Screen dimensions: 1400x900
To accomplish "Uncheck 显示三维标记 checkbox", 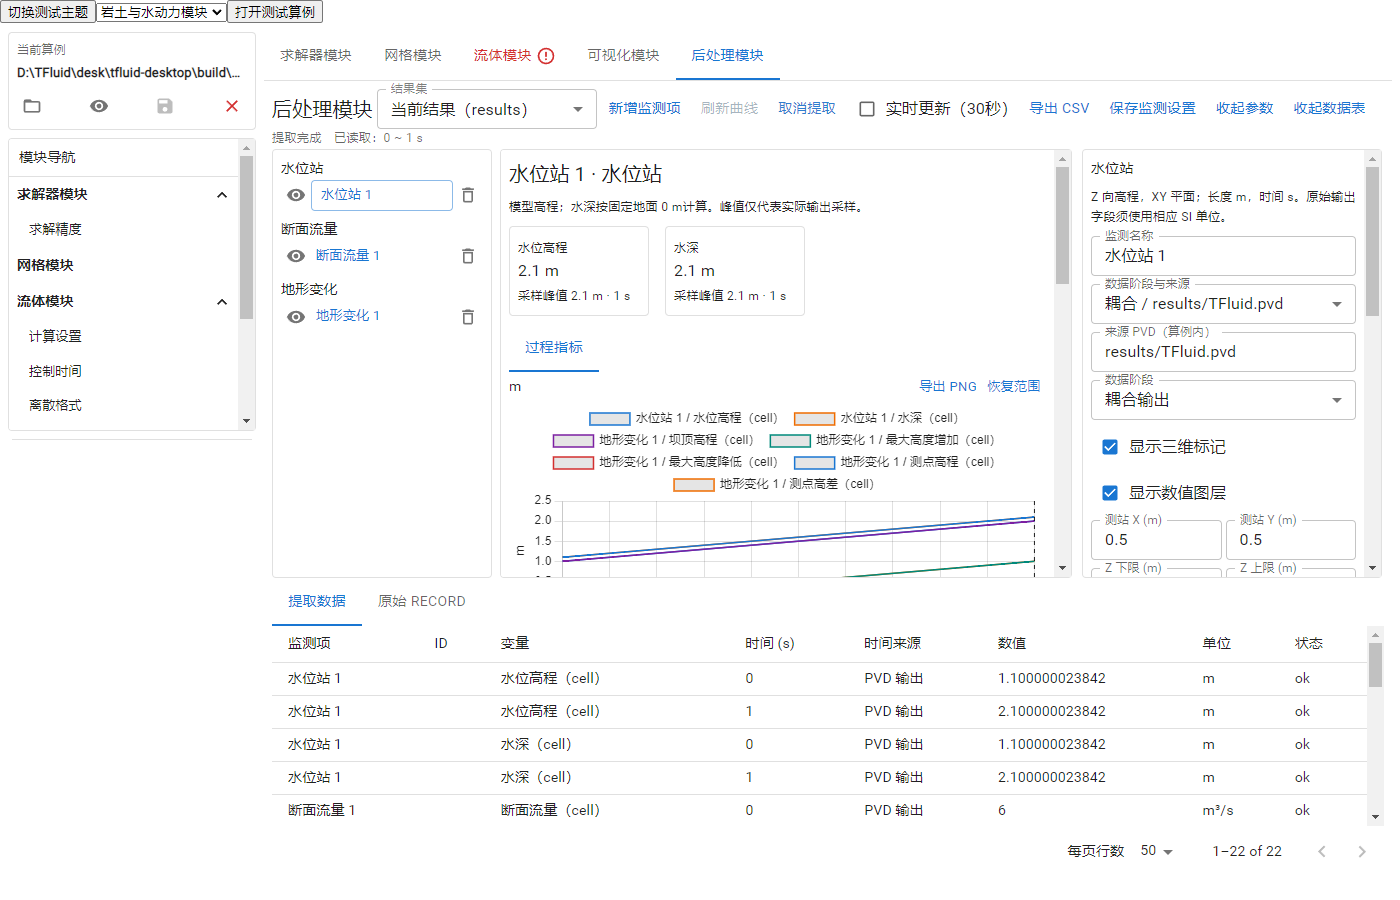I will pyautogui.click(x=1110, y=447).
